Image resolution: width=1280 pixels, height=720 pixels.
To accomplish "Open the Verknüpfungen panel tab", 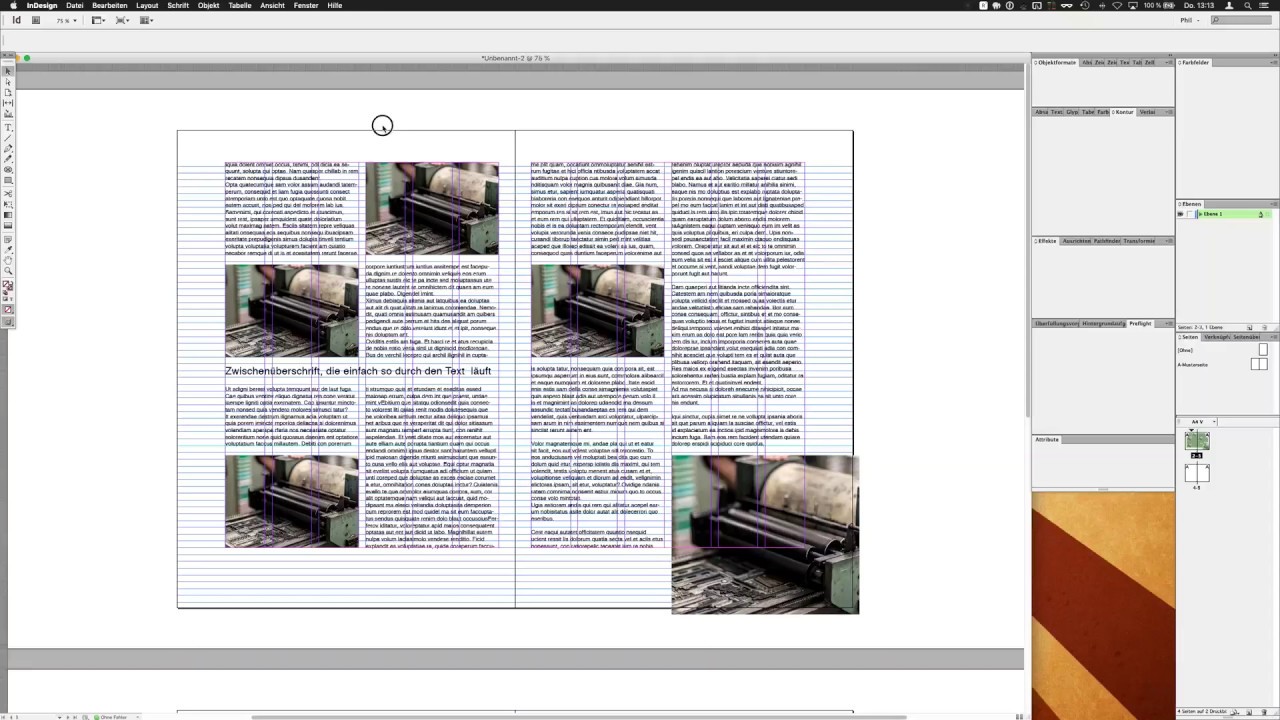I will point(1217,336).
